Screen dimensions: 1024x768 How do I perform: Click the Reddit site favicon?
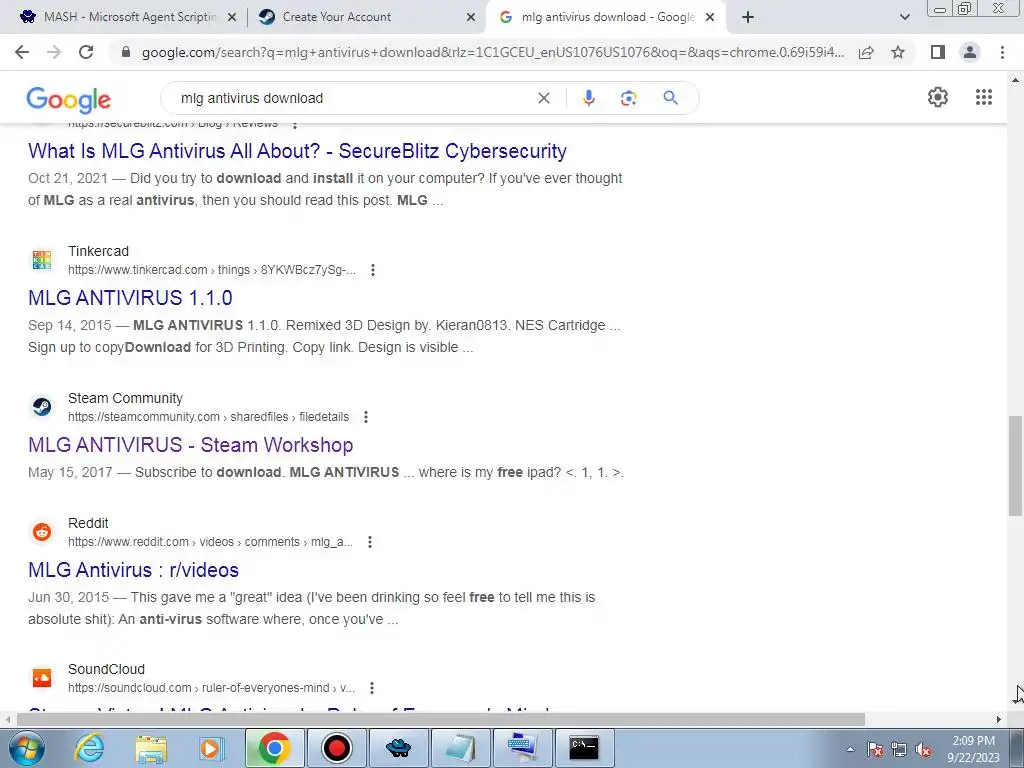coord(42,532)
